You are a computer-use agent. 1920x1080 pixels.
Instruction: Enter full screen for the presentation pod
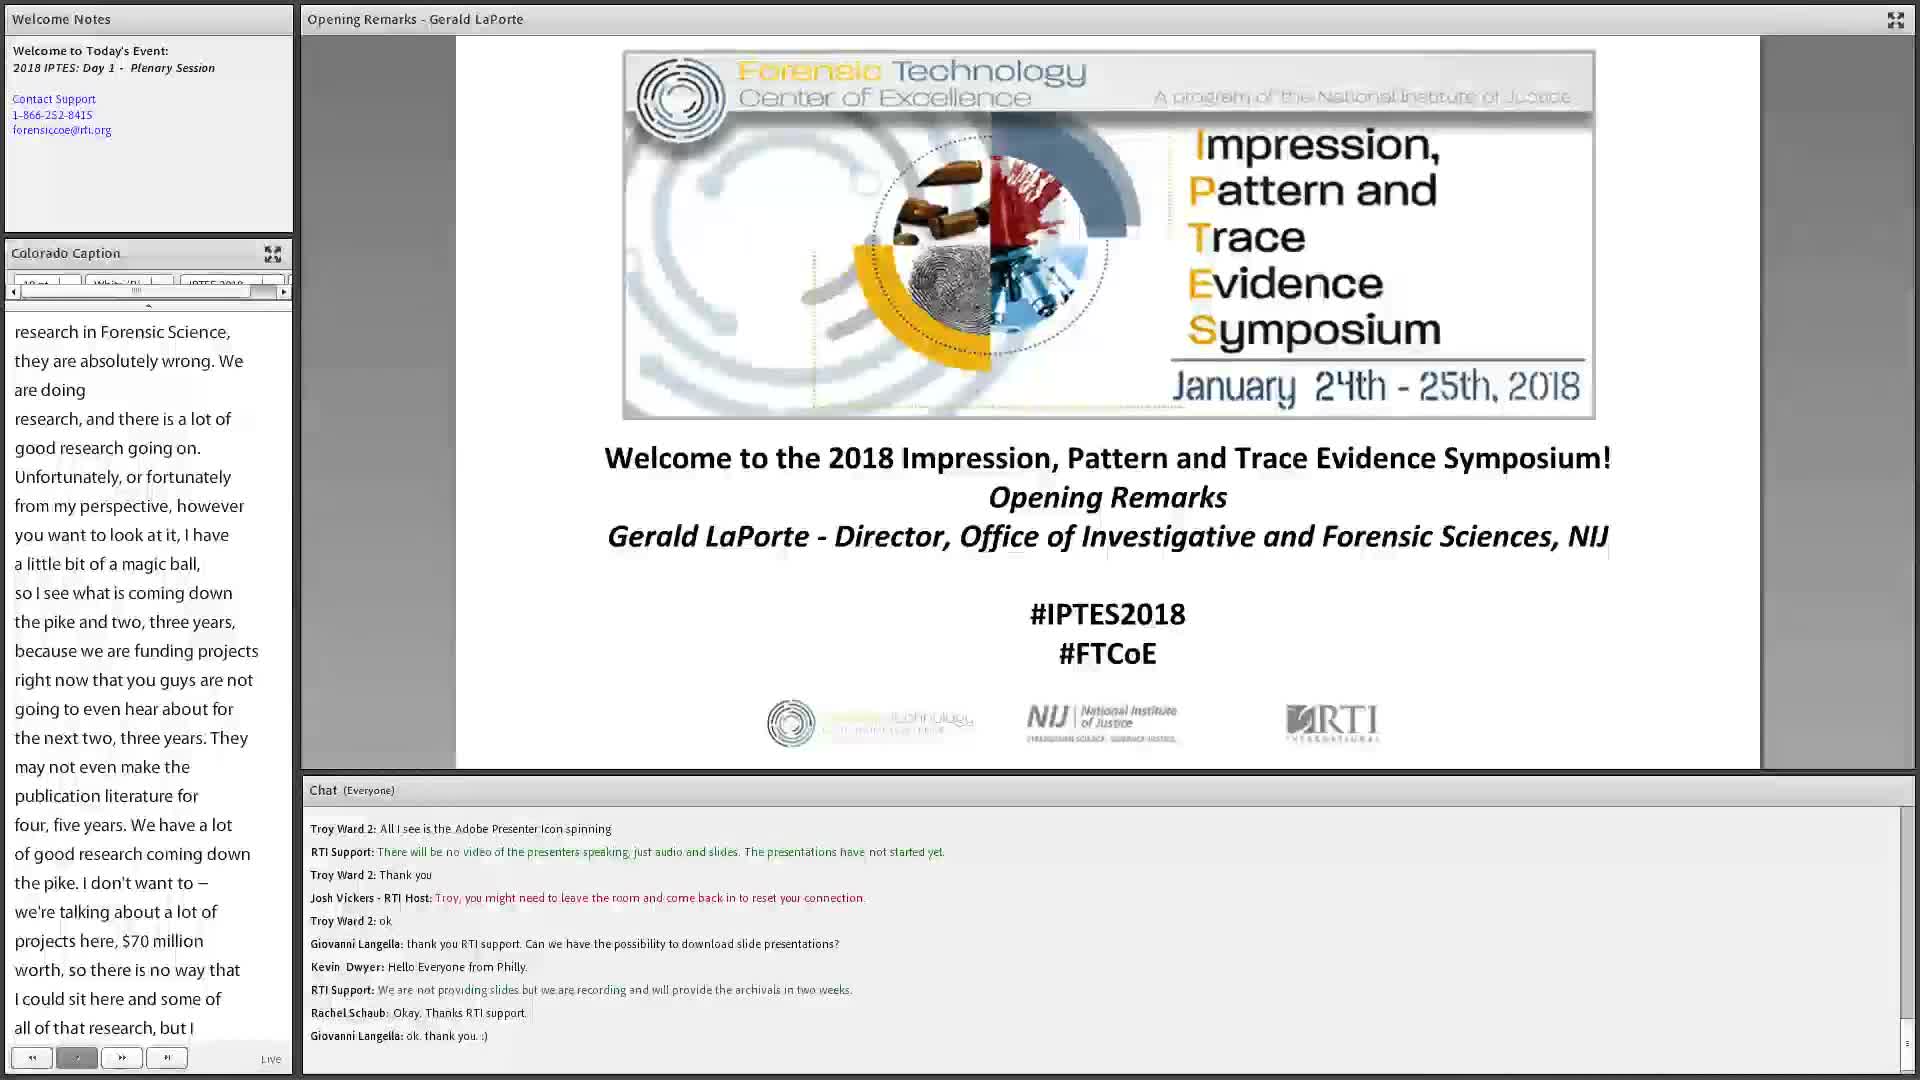1895,20
